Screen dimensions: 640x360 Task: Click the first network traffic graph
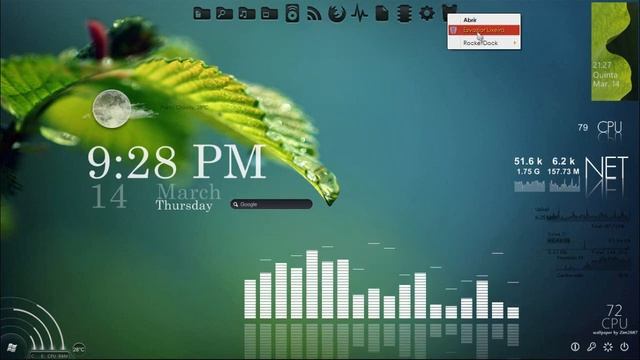pos(529,186)
